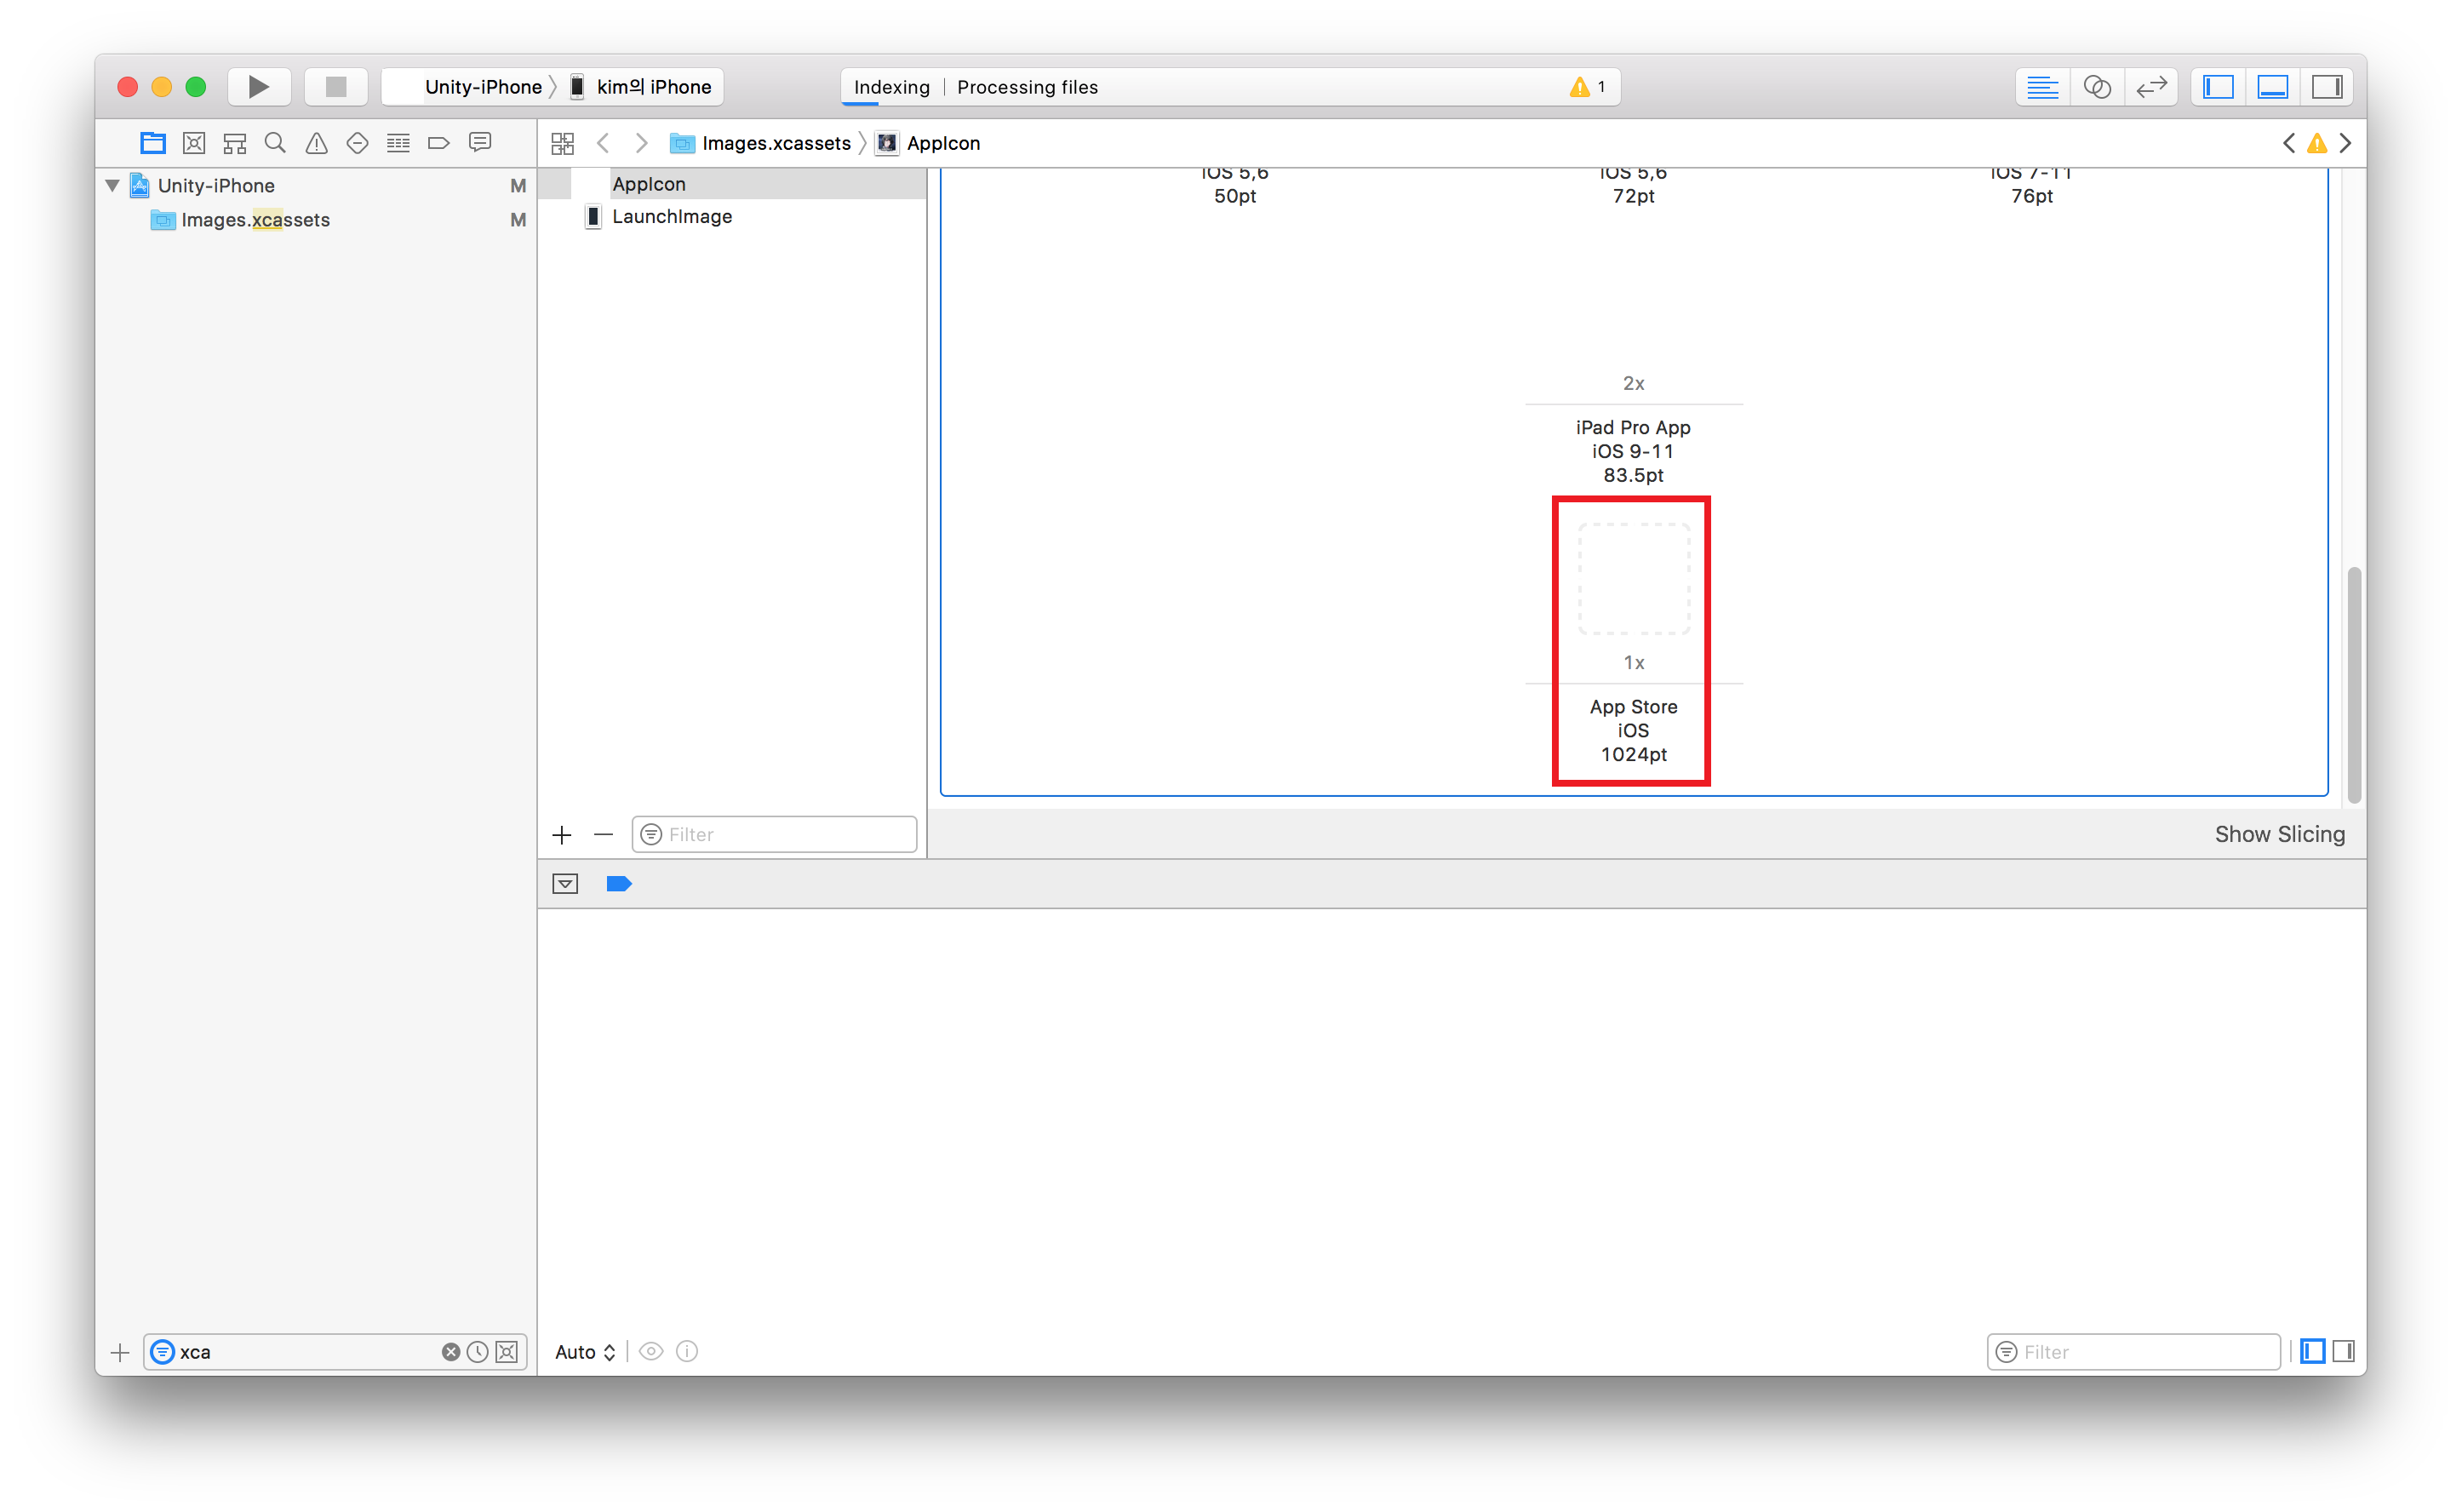The image size is (2462, 1512).
Task: Open the Auto variables scope dropdown
Action: coord(585,1352)
